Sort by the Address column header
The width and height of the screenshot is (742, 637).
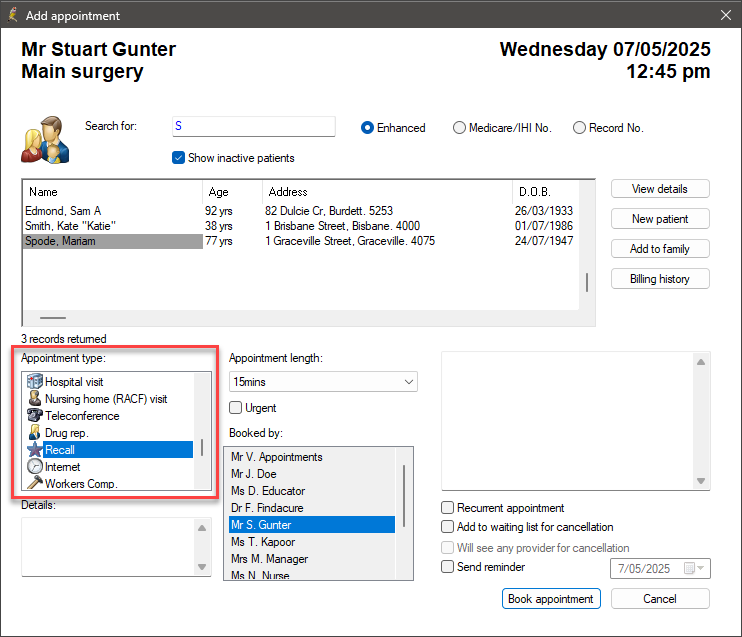pyautogui.click(x=387, y=192)
